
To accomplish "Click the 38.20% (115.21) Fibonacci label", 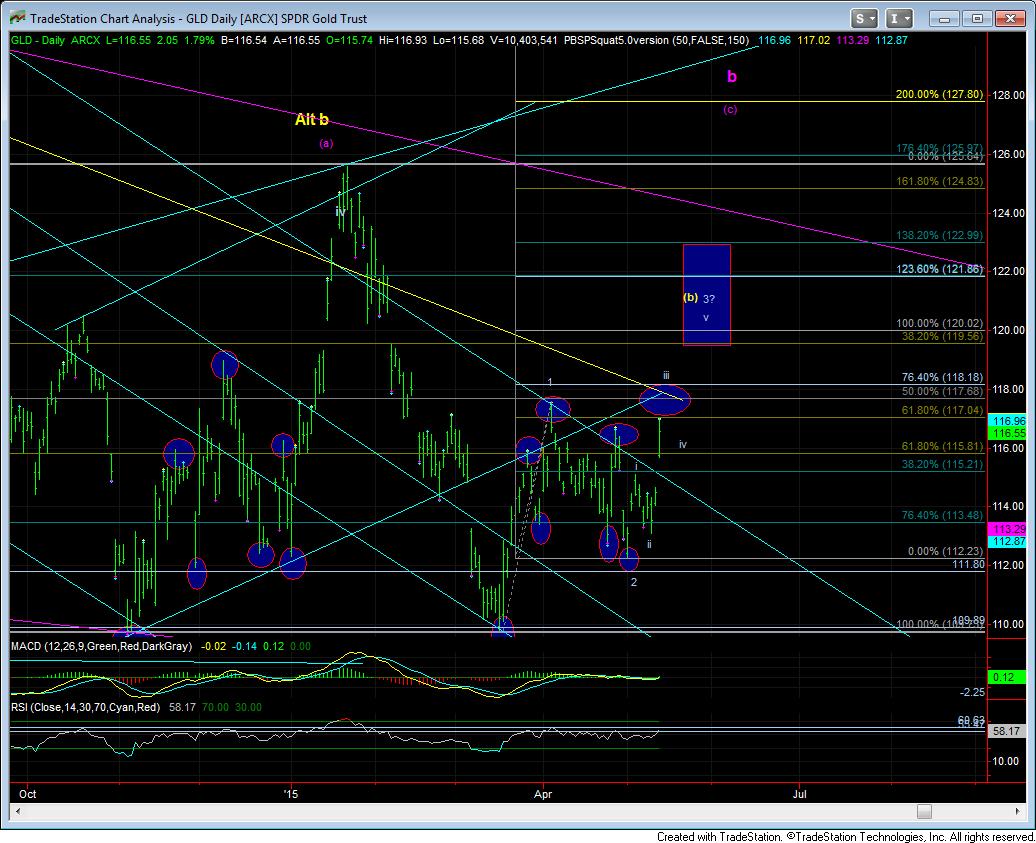I will [x=942, y=464].
